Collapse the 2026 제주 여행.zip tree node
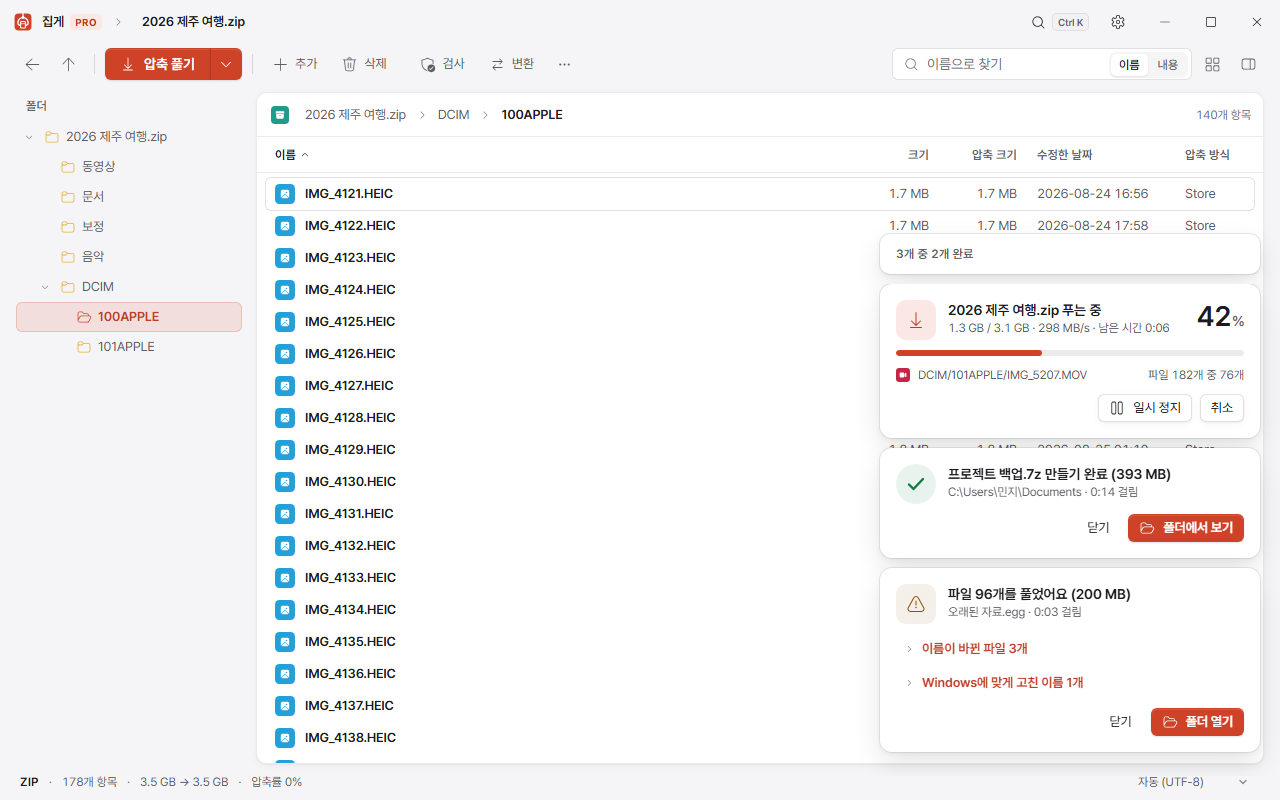This screenshot has width=1280, height=800. (x=29, y=137)
